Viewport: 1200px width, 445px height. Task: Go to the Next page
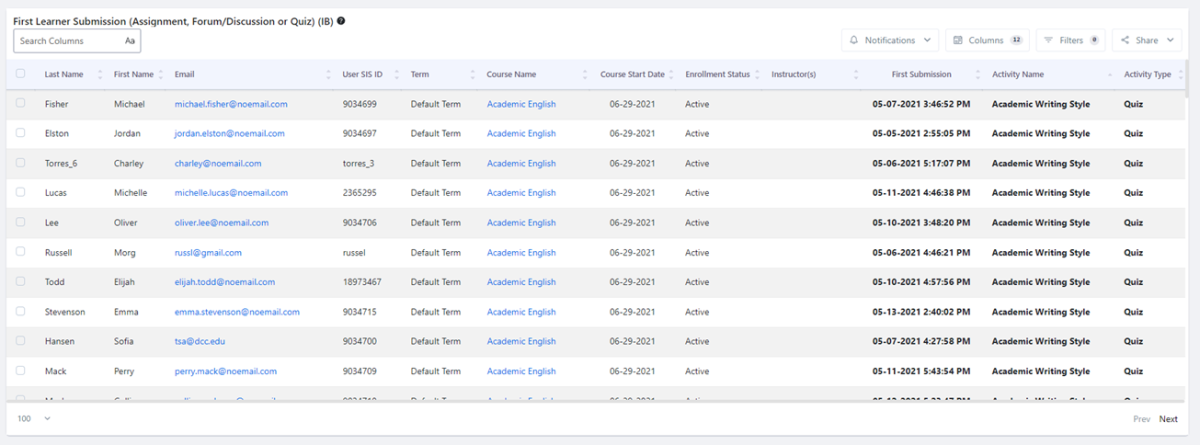tap(1168, 419)
